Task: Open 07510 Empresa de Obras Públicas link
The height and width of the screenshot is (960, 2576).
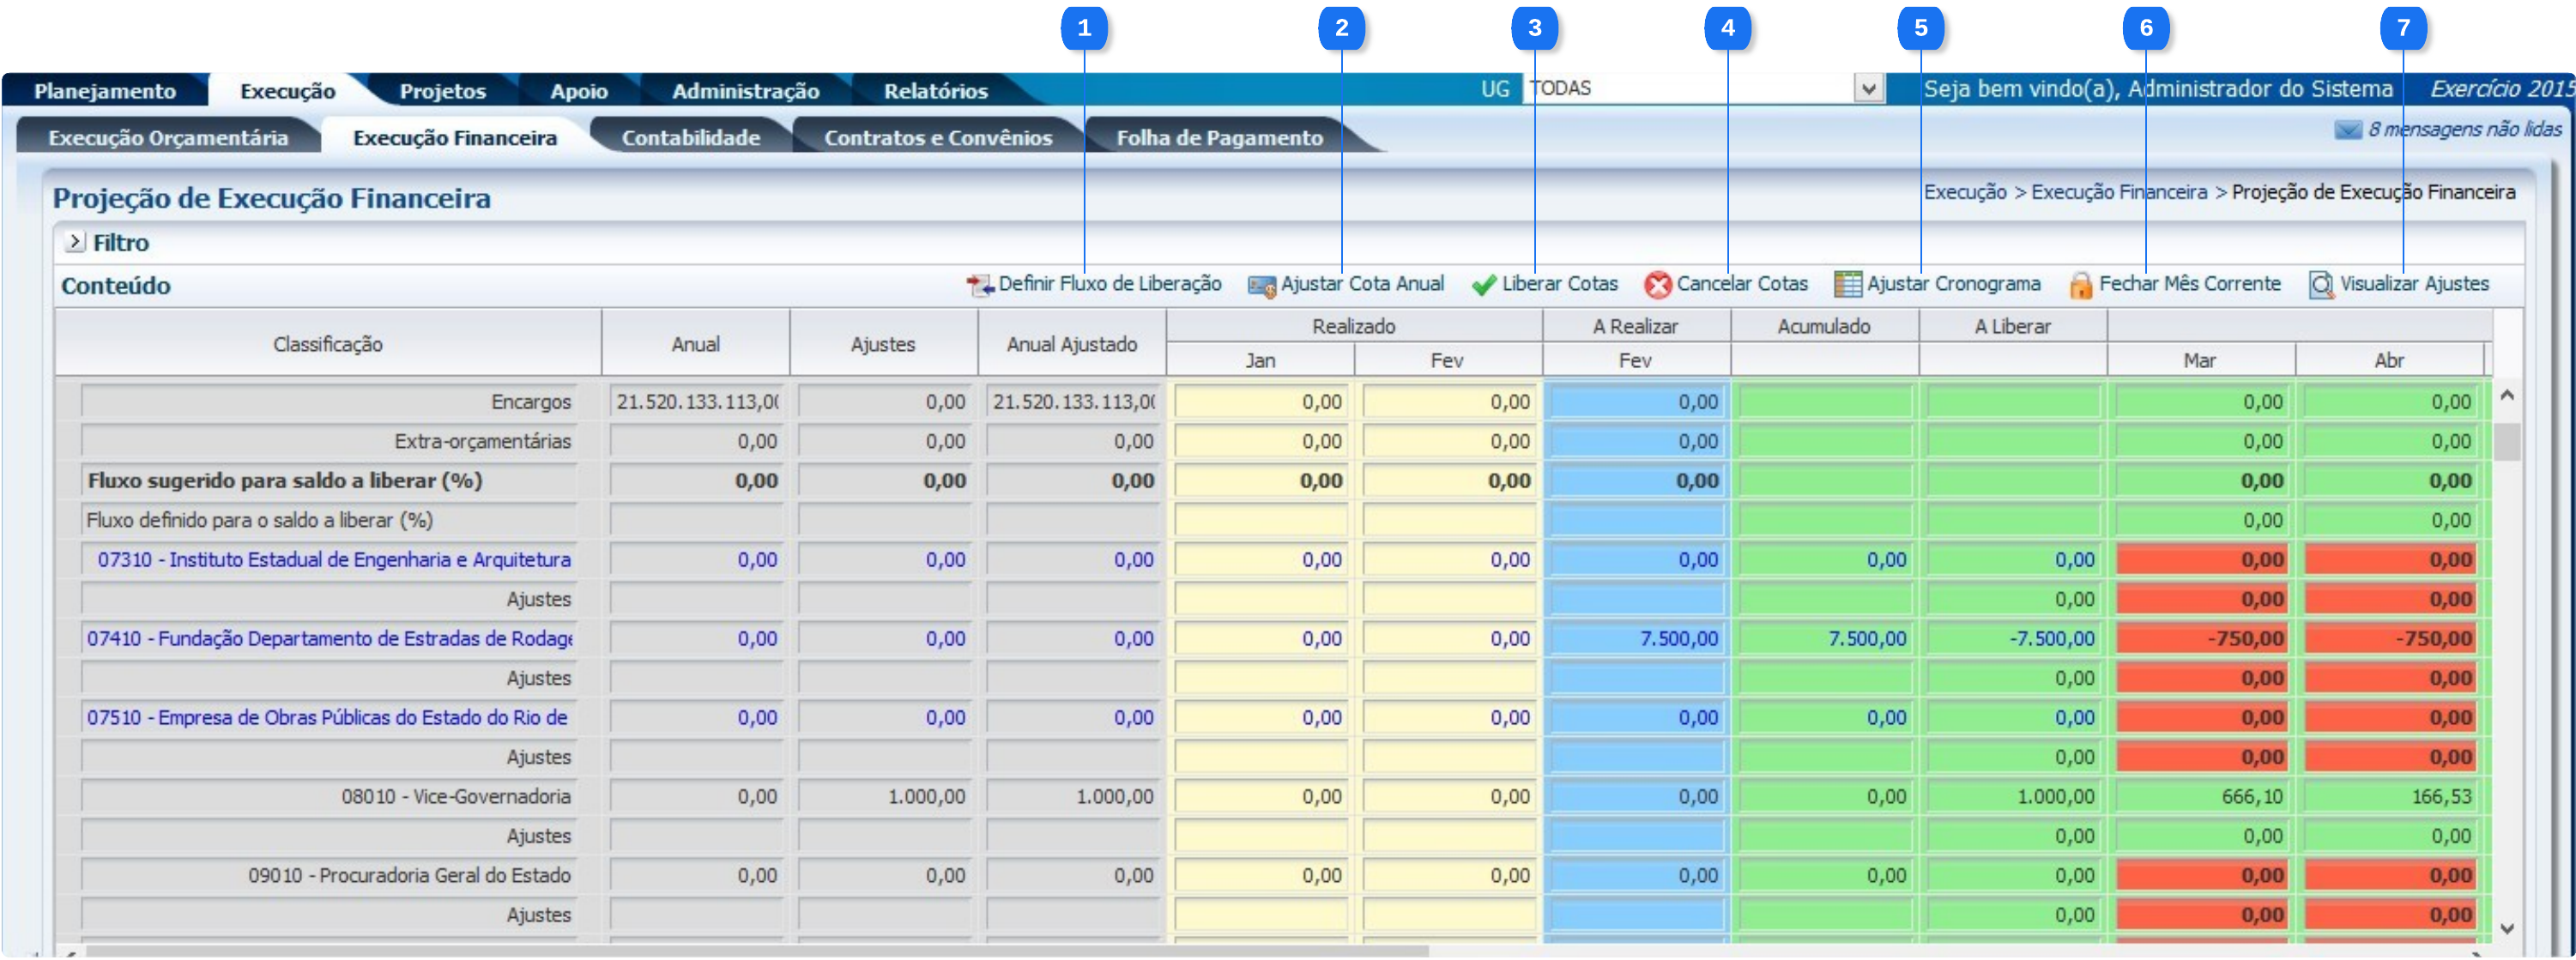Action: pyautogui.click(x=327, y=717)
